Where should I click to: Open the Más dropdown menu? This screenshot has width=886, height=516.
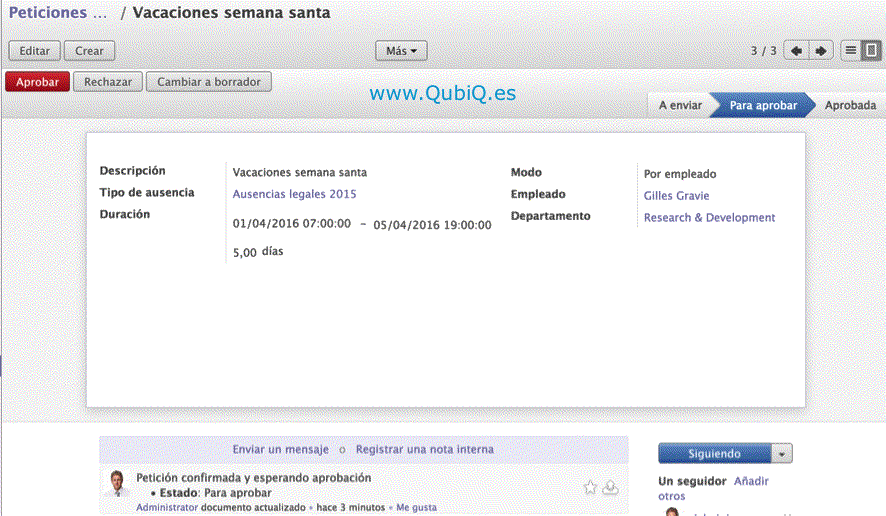[401, 51]
